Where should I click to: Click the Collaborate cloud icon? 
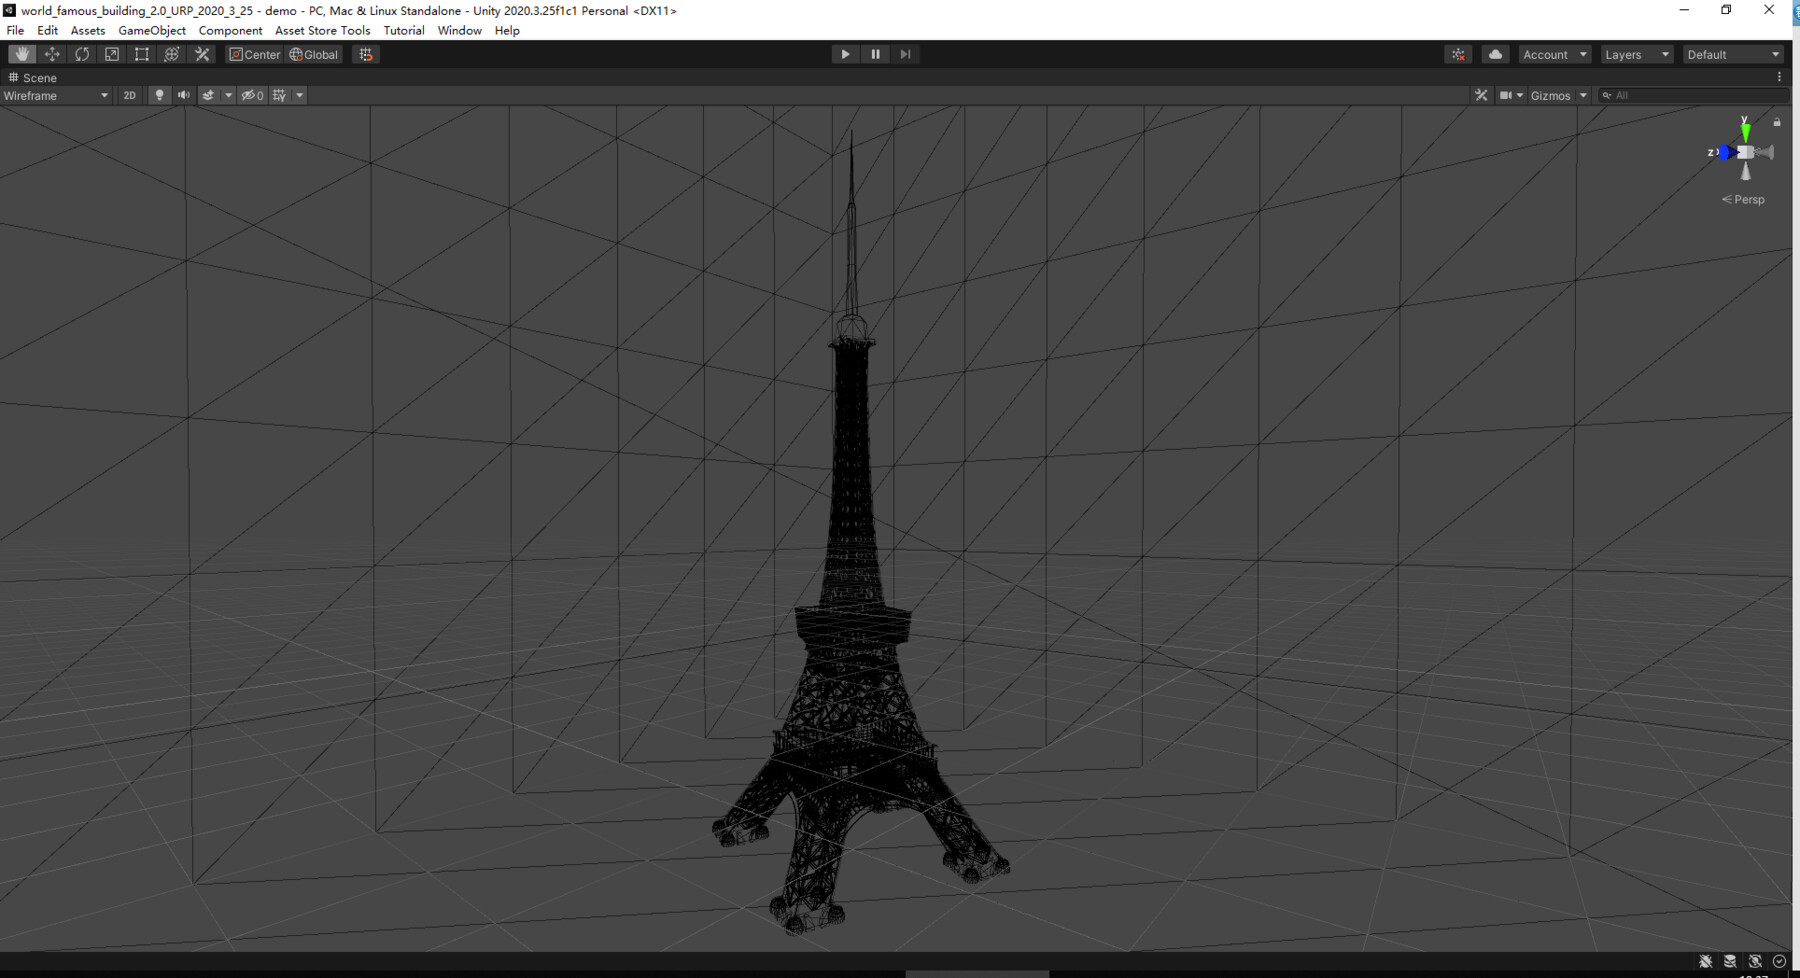point(1495,54)
